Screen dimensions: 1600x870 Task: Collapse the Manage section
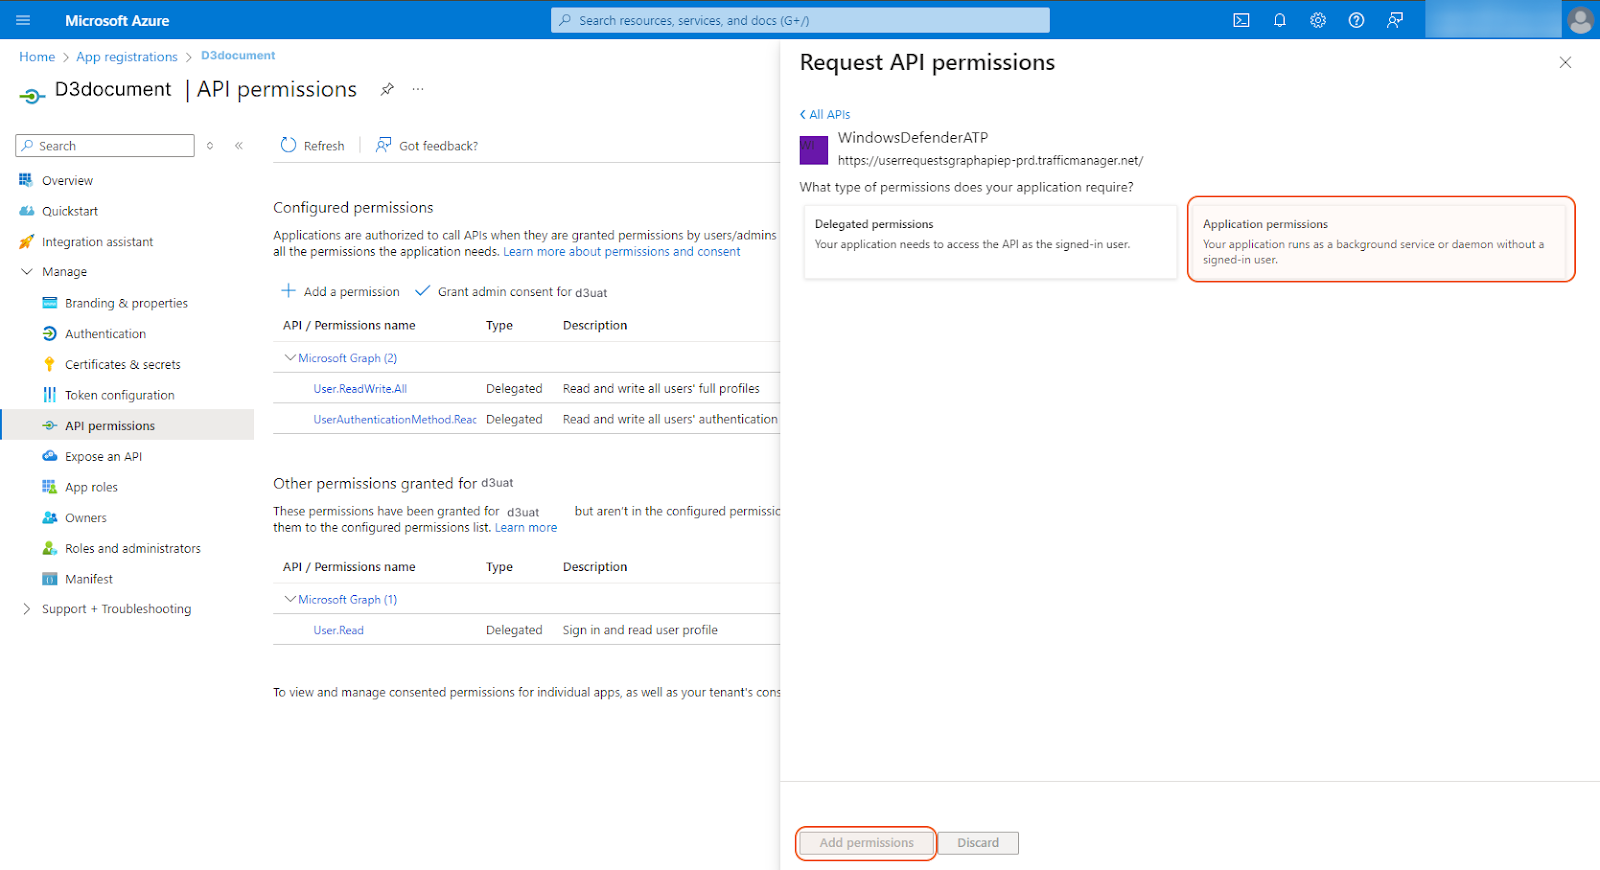point(27,272)
